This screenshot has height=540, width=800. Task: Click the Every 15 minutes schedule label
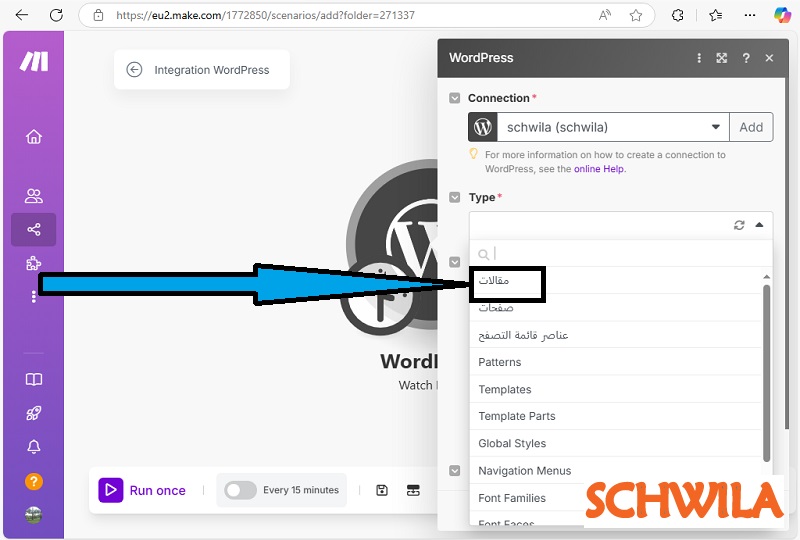[x=301, y=490]
